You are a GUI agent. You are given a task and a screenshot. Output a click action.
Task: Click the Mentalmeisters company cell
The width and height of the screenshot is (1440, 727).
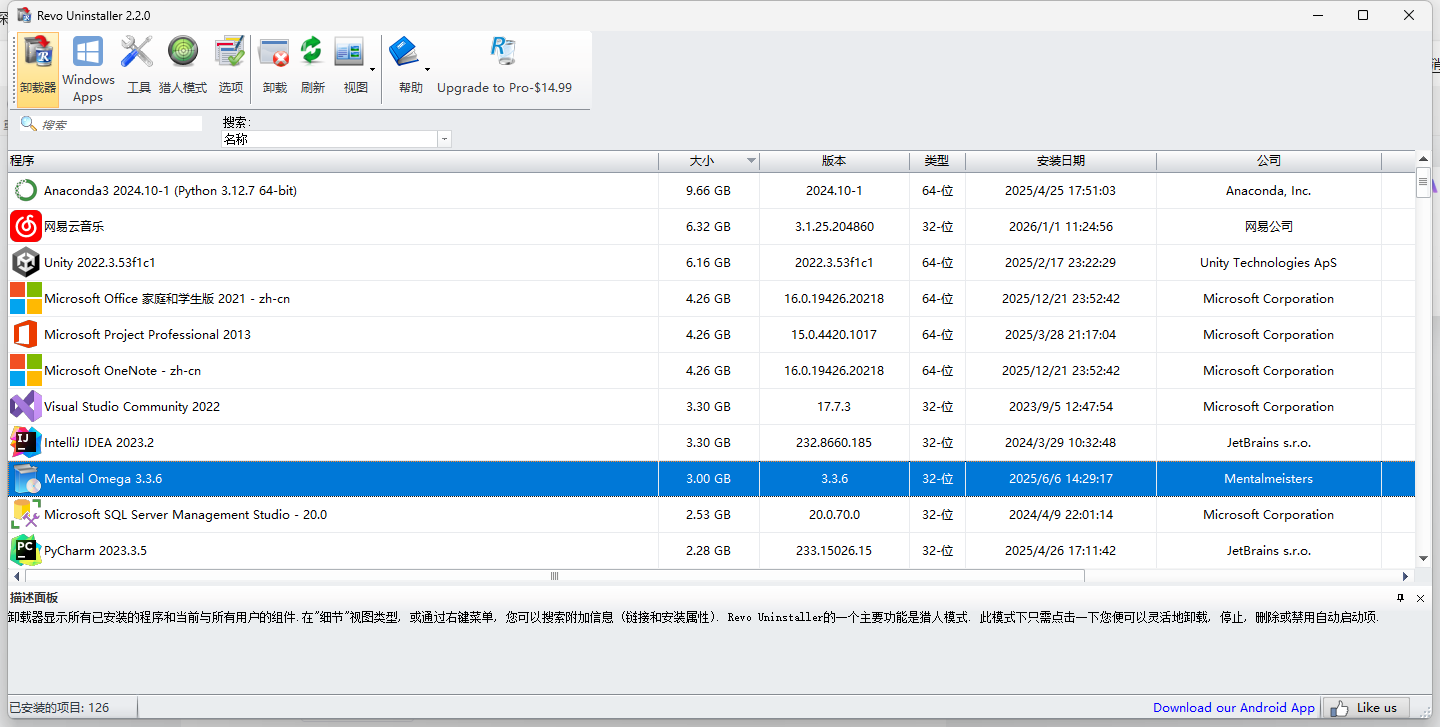click(x=1268, y=478)
